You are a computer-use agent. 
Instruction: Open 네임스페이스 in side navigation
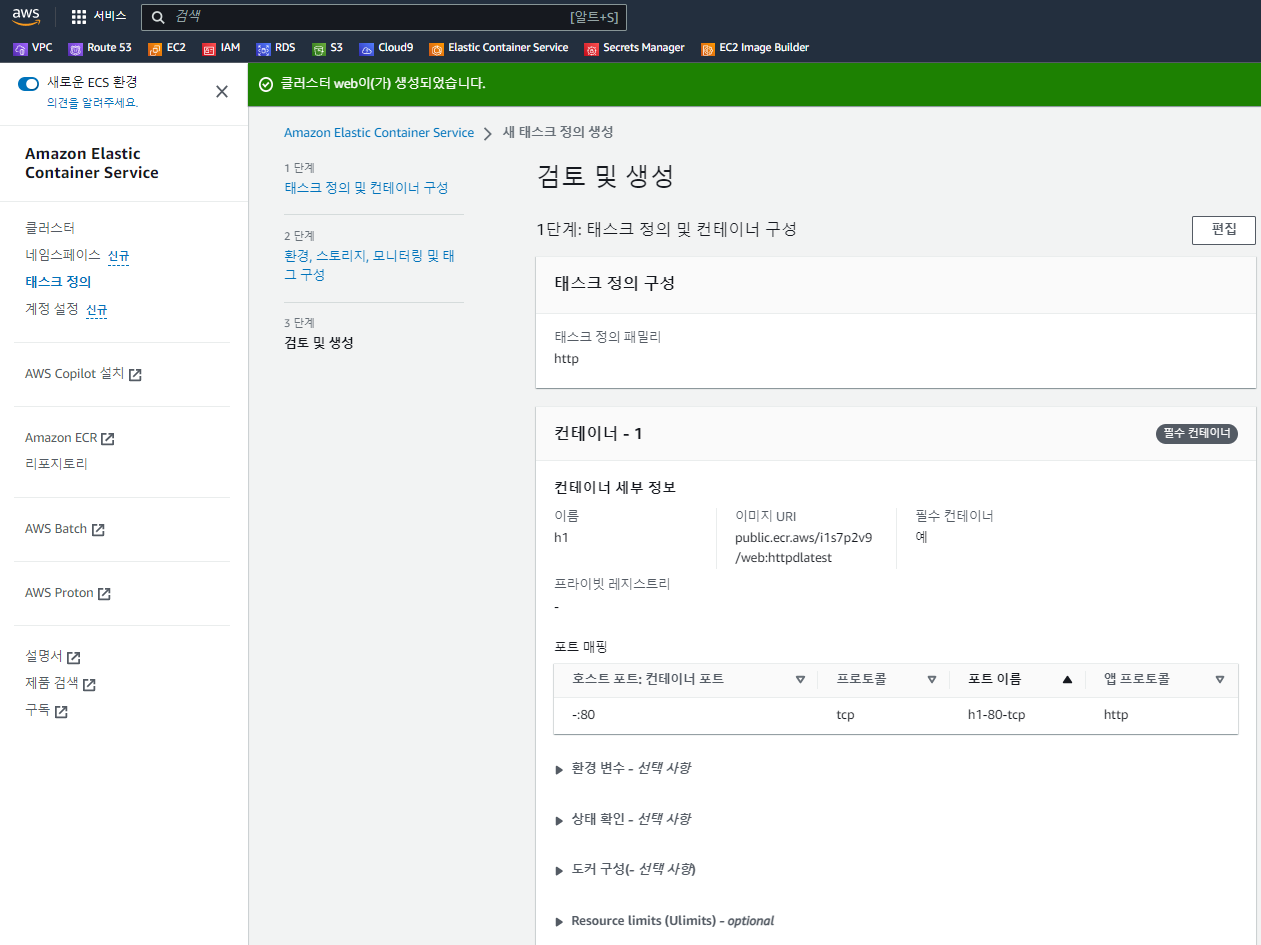coord(63,255)
